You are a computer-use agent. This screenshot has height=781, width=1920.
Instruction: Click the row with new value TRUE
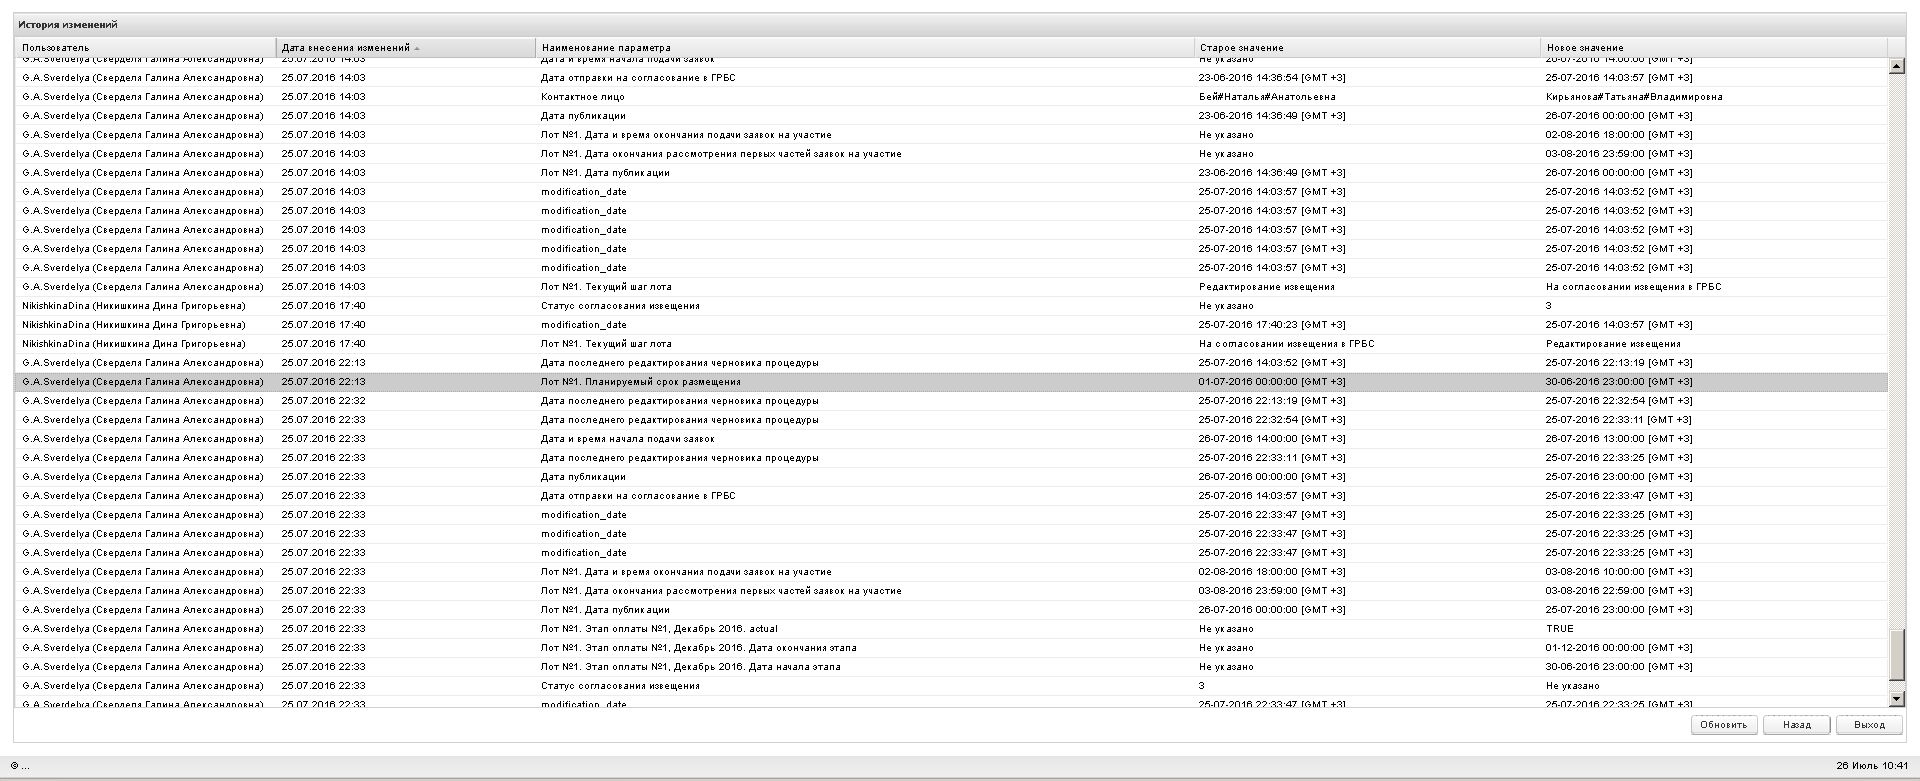pyautogui.click(x=1559, y=629)
